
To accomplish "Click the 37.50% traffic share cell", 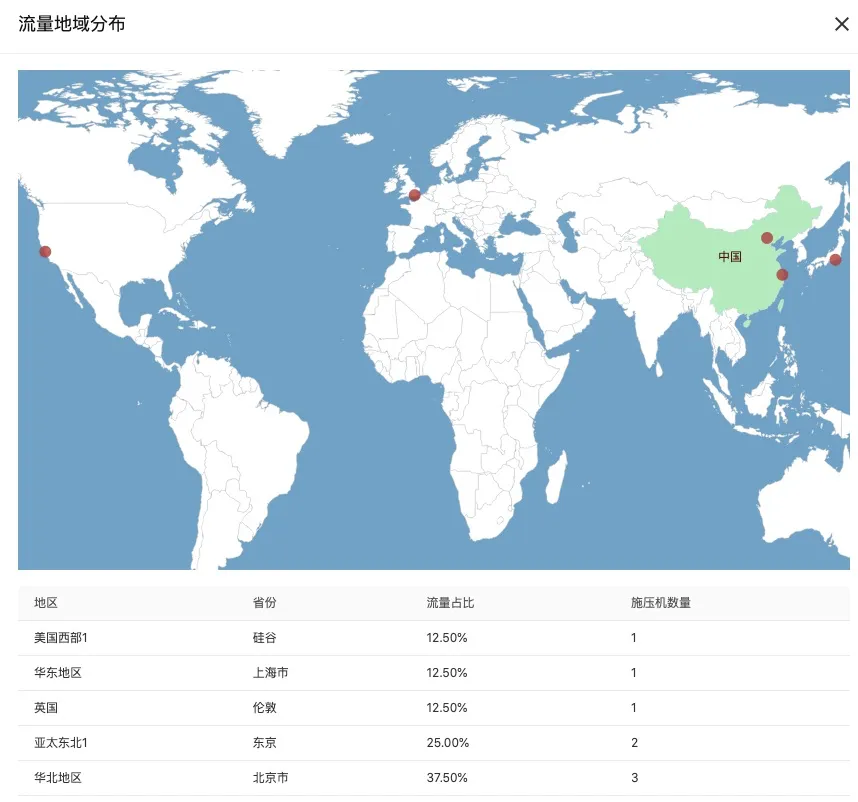I will point(447,778).
